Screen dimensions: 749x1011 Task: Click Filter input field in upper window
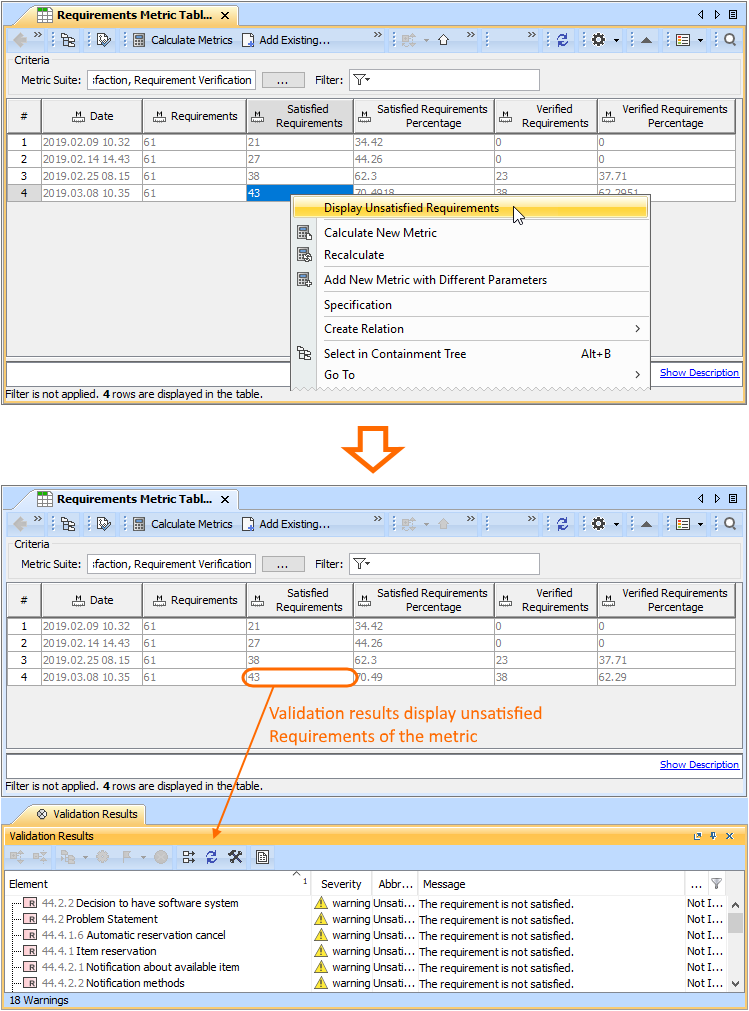click(444, 80)
